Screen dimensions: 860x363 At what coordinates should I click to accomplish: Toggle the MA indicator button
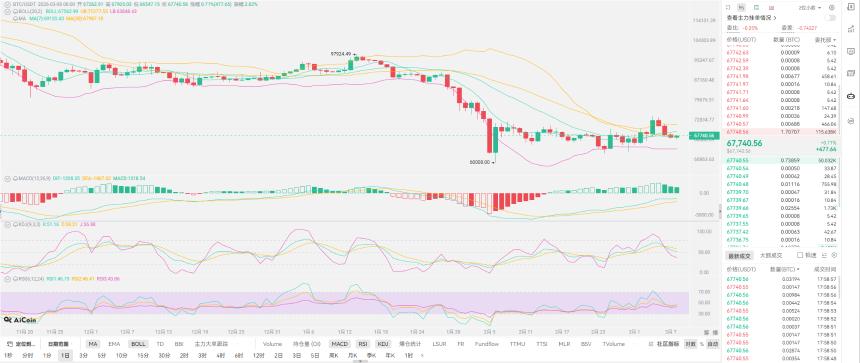coord(93,344)
